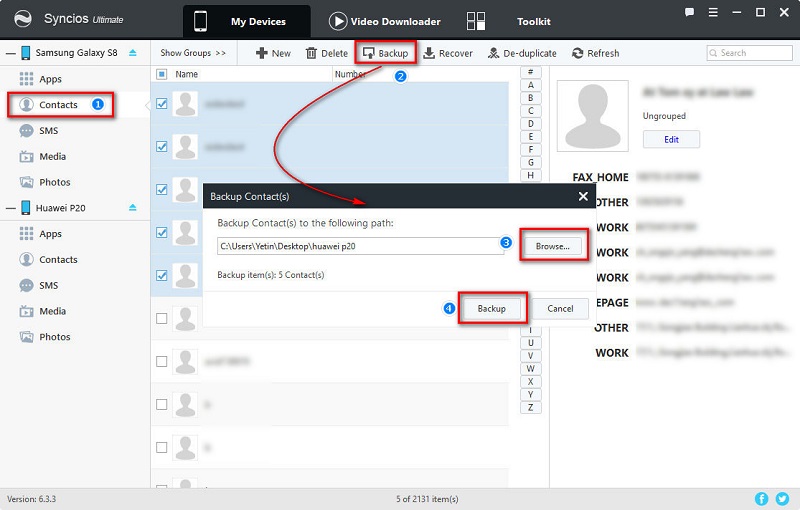Click De-duplicate toolbar button

[x=522, y=53]
